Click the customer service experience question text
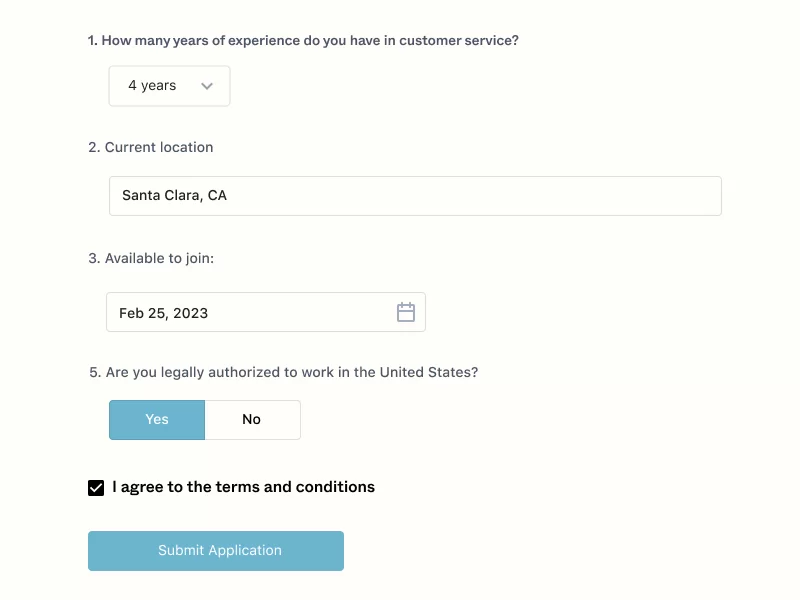The image size is (800, 600). pos(303,41)
